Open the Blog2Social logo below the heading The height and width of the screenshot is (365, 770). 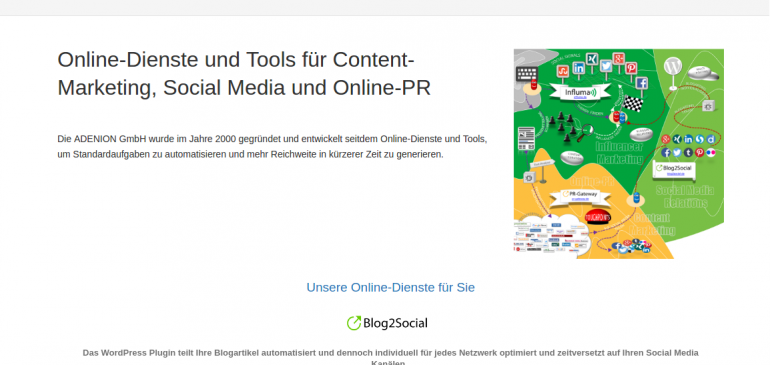pyautogui.click(x=387, y=323)
